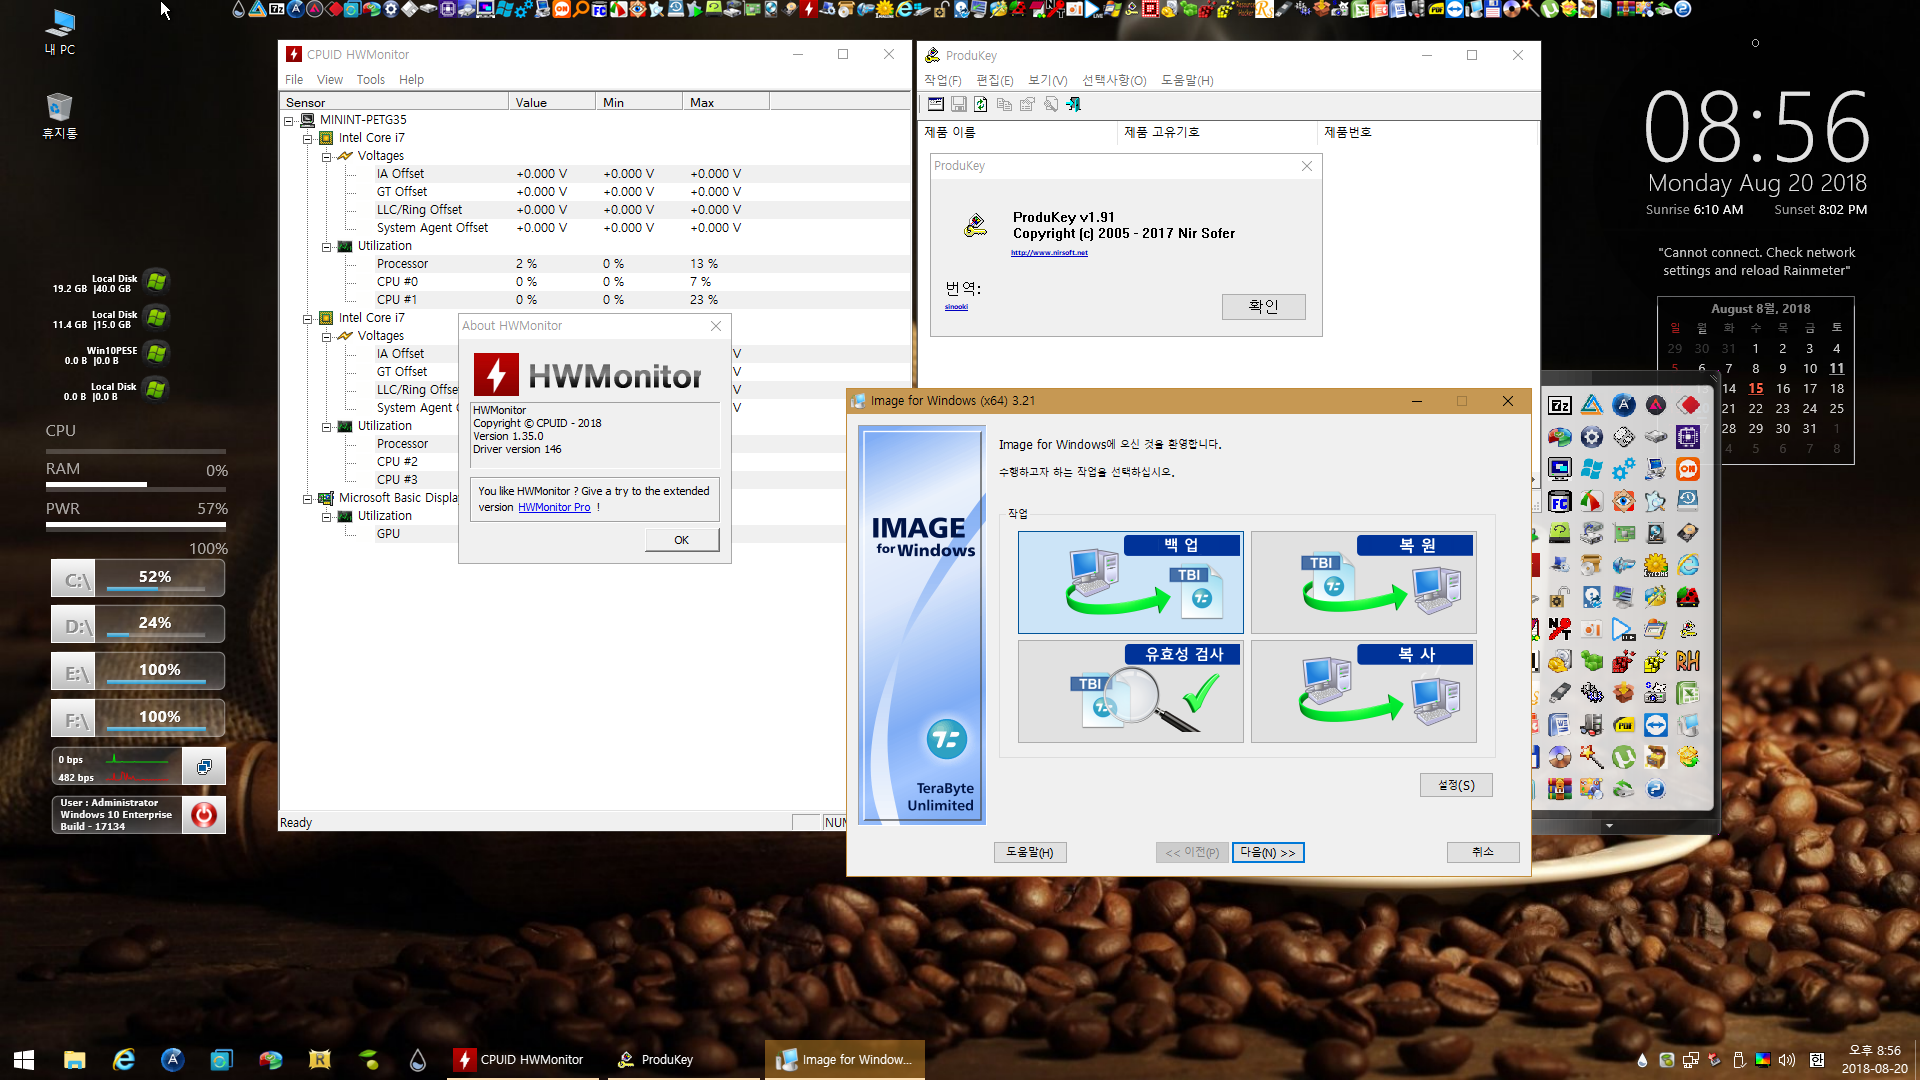The height and width of the screenshot is (1080, 1920).
Task: Open HWMonitor View menu
Action: point(330,80)
